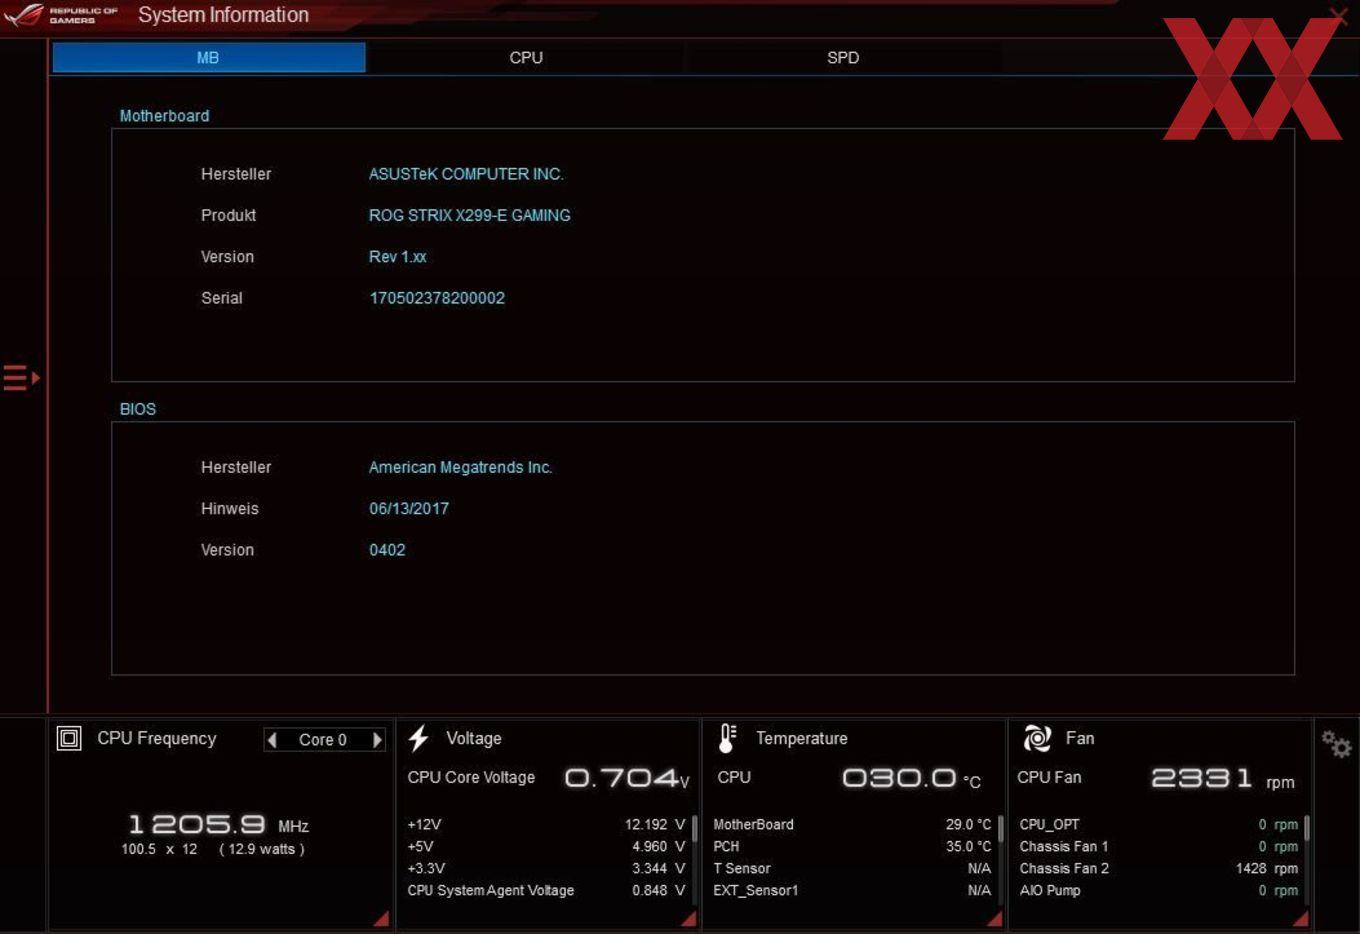Screen dimensions: 1360x934
Task: Click the 'BIOS' section heading
Action: tap(138, 409)
